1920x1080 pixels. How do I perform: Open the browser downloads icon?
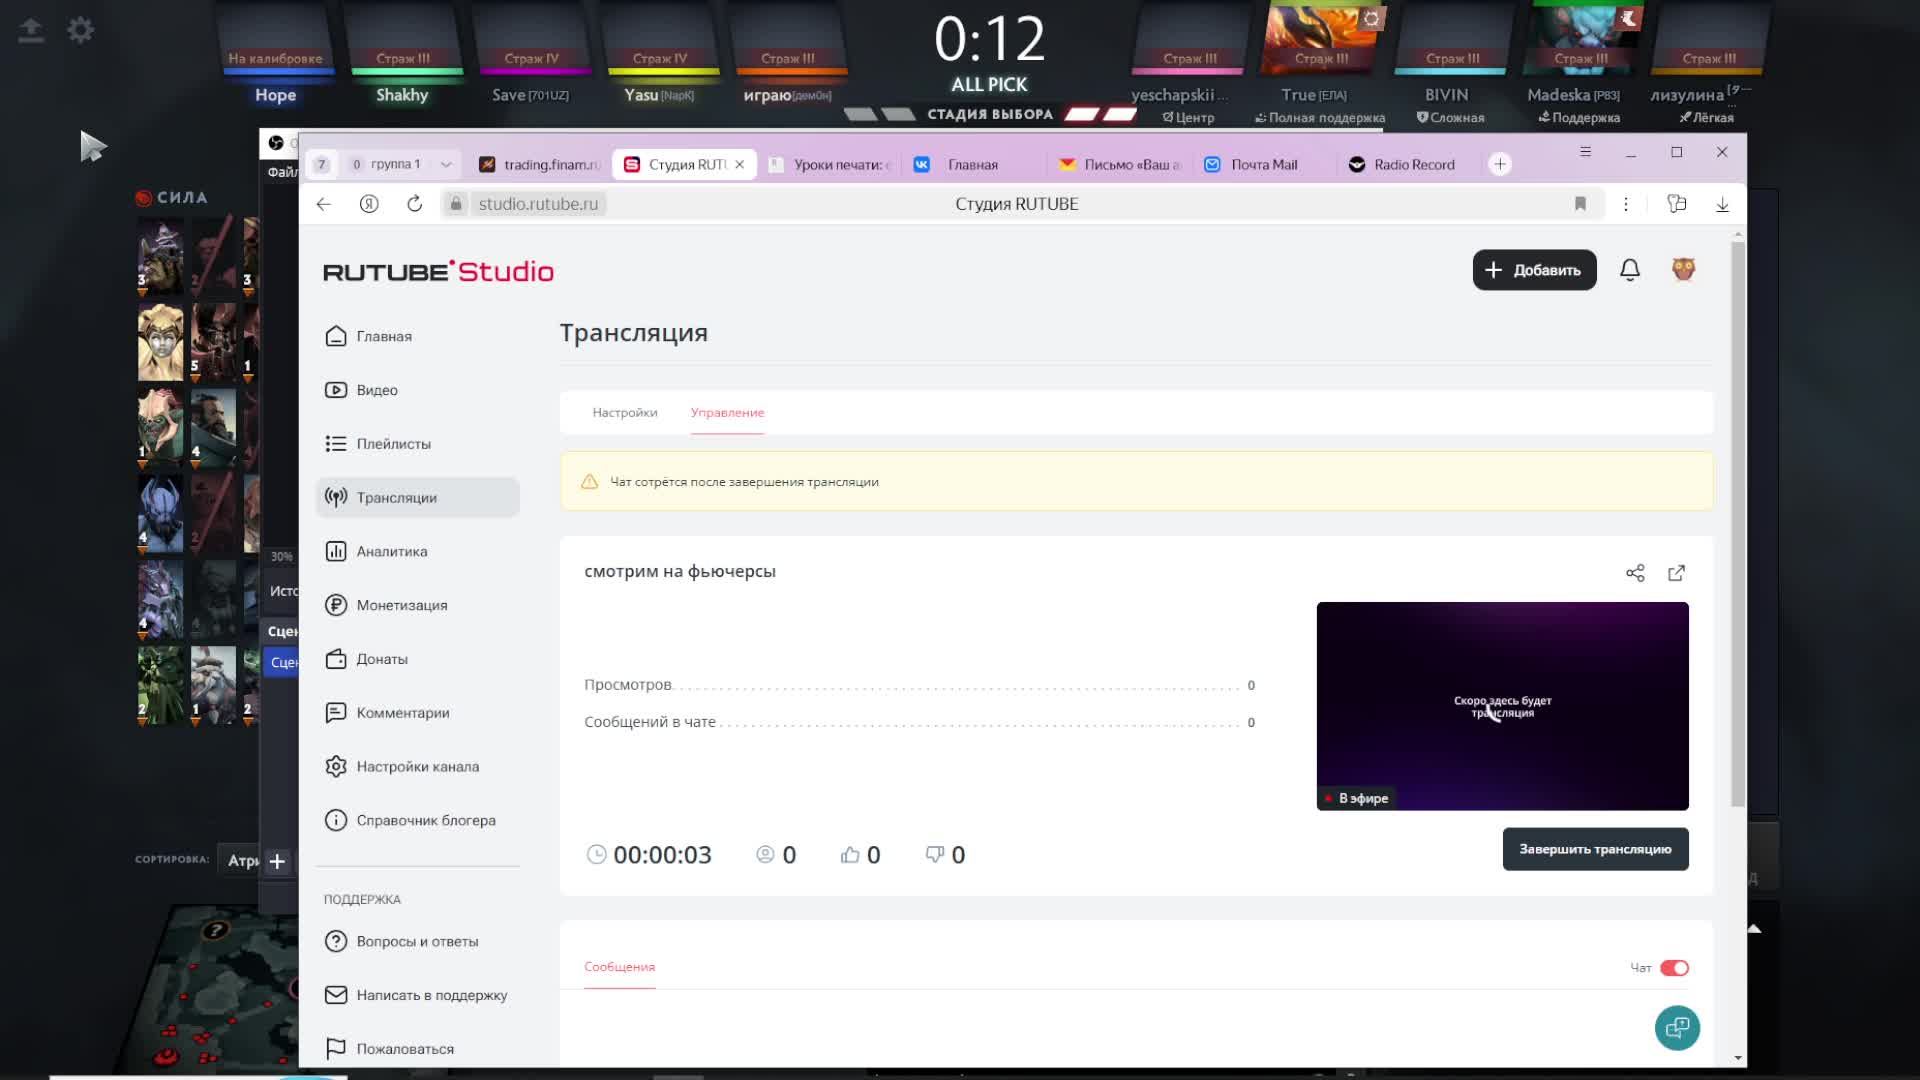1722,204
